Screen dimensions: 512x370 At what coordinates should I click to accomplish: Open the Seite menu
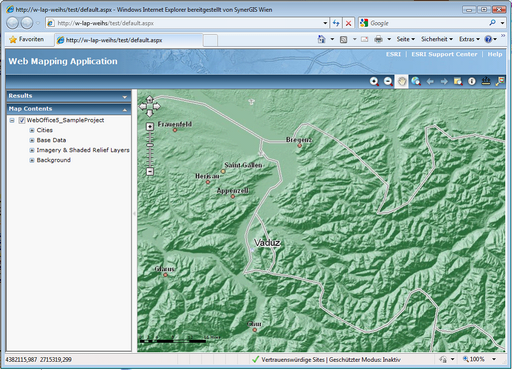click(x=406, y=39)
